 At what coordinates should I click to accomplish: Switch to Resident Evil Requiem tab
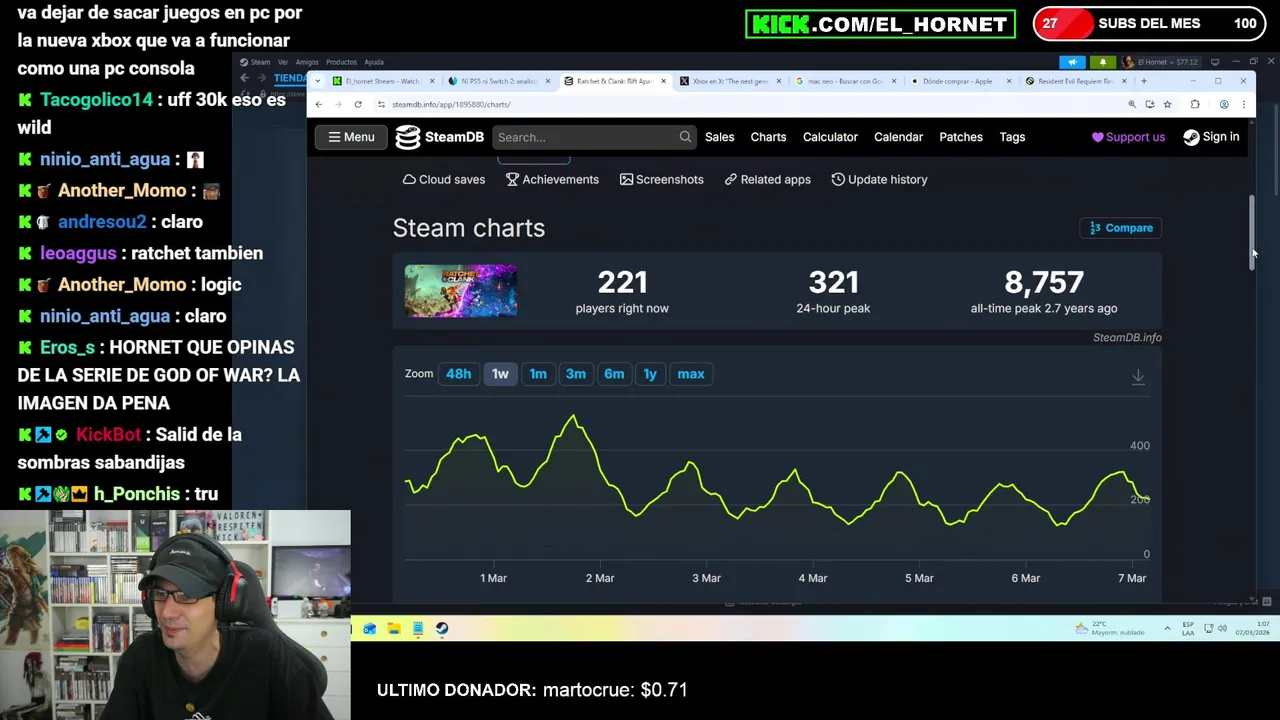(1075, 81)
